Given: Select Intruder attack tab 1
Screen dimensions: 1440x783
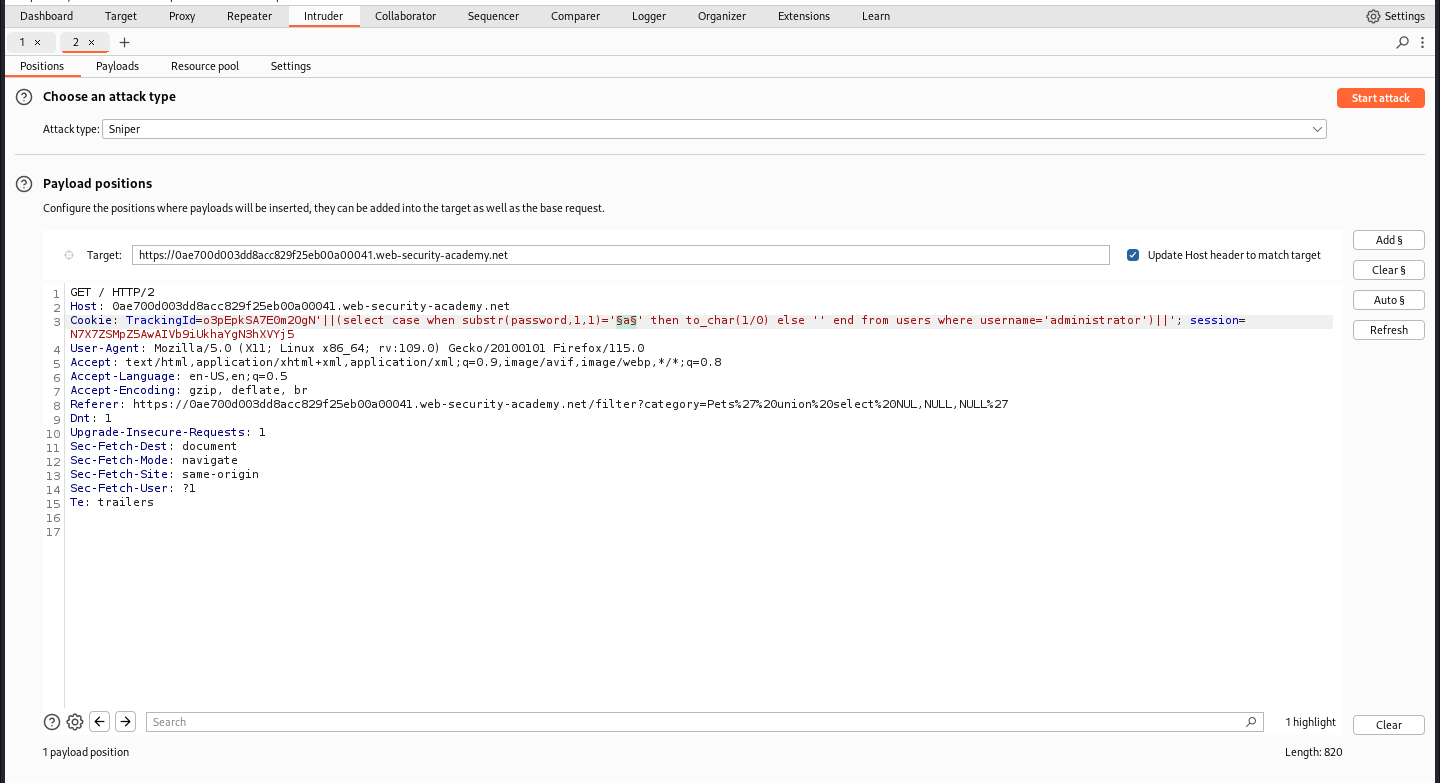Looking at the screenshot, I should (x=22, y=42).
